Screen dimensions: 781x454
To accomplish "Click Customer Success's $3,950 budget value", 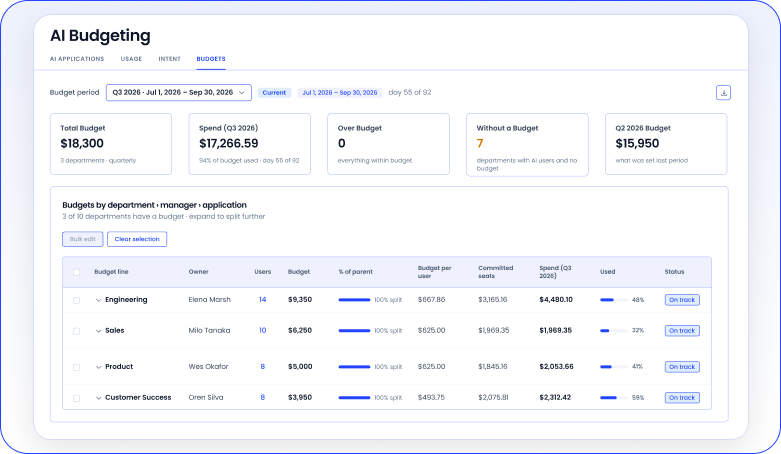I will 300,398.
